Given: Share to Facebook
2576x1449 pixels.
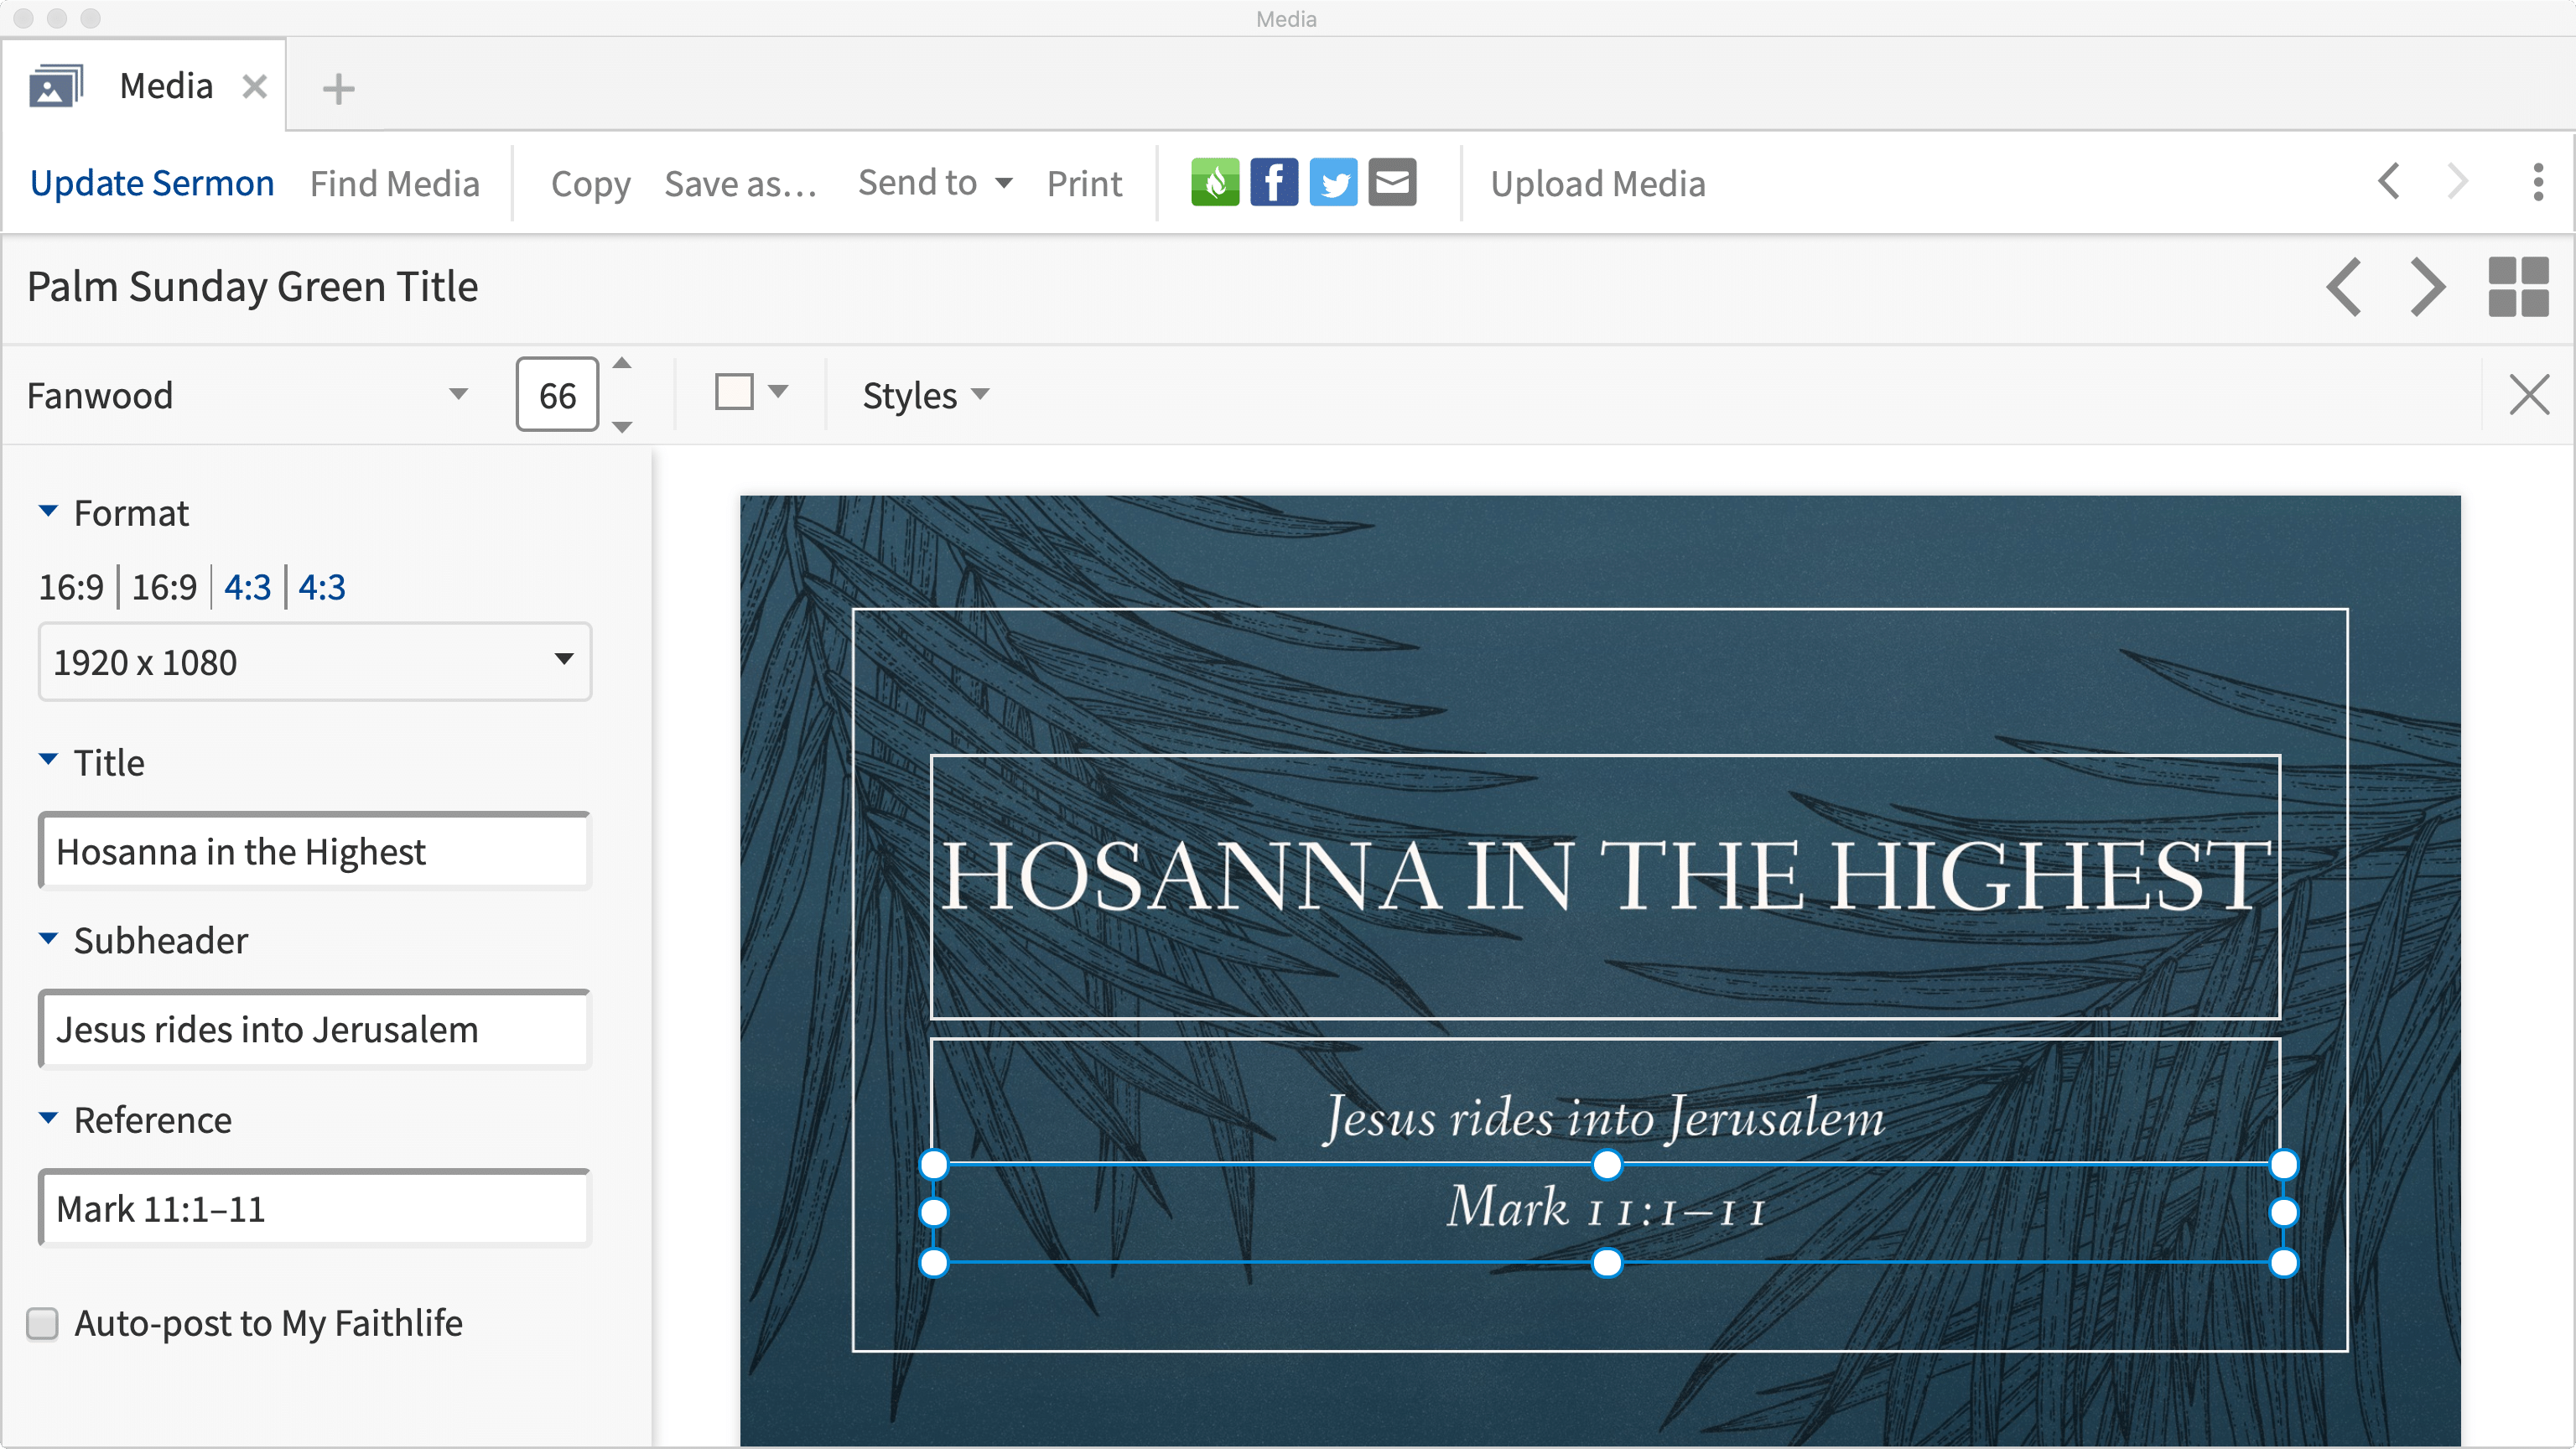Looking at the screenshot, I should [1274, 182].
